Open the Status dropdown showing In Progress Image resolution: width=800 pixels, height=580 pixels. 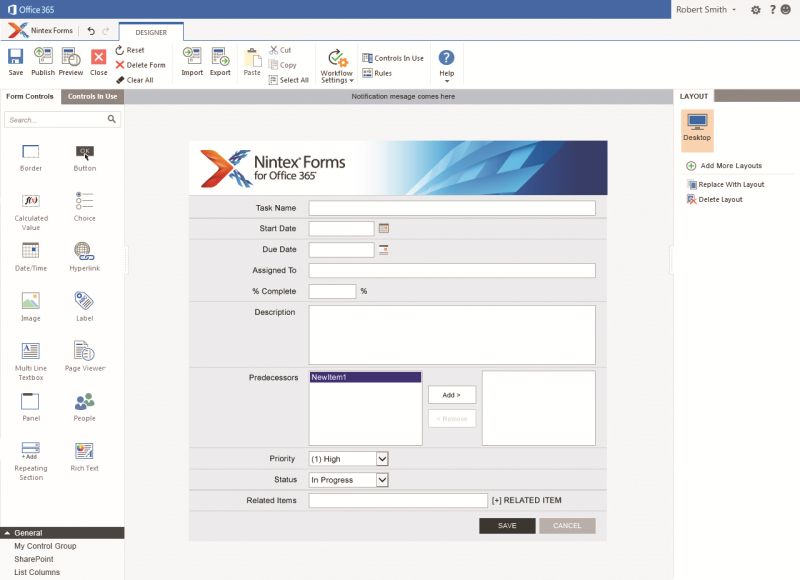pyautogui.click(x=348, y=479)
